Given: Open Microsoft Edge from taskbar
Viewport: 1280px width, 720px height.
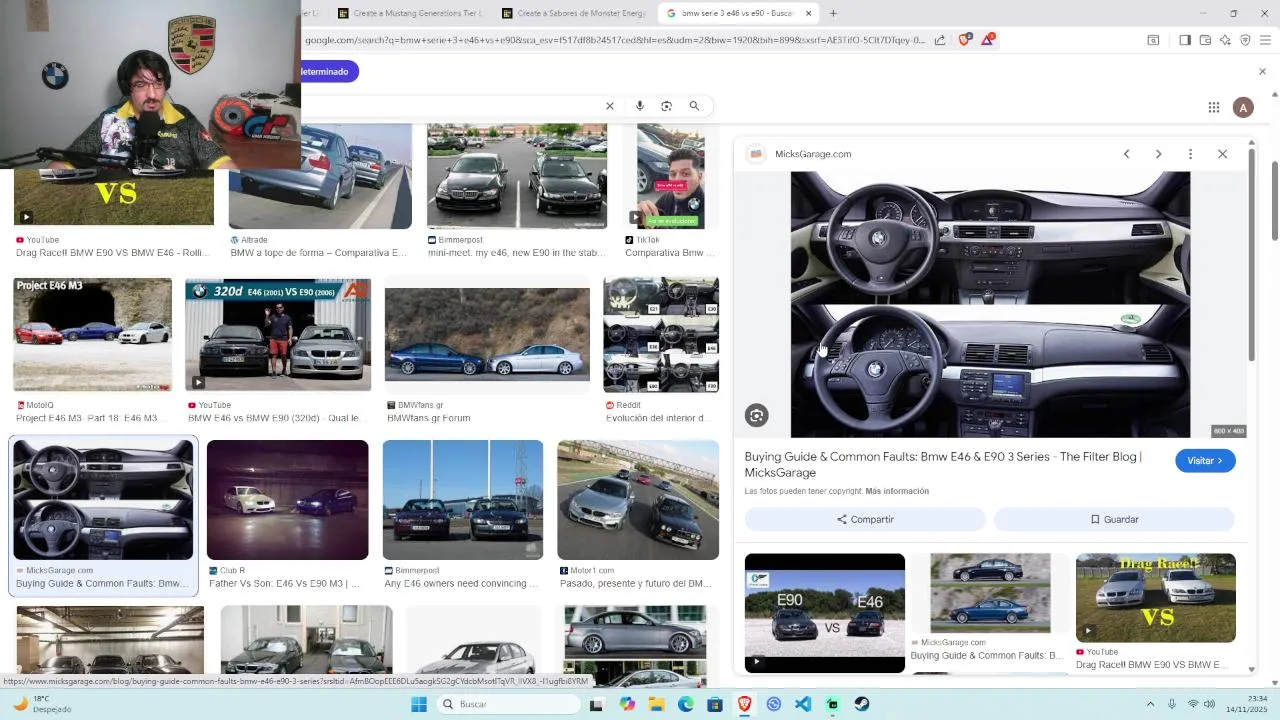Looking at the screenshot, I should coord(686,704).
